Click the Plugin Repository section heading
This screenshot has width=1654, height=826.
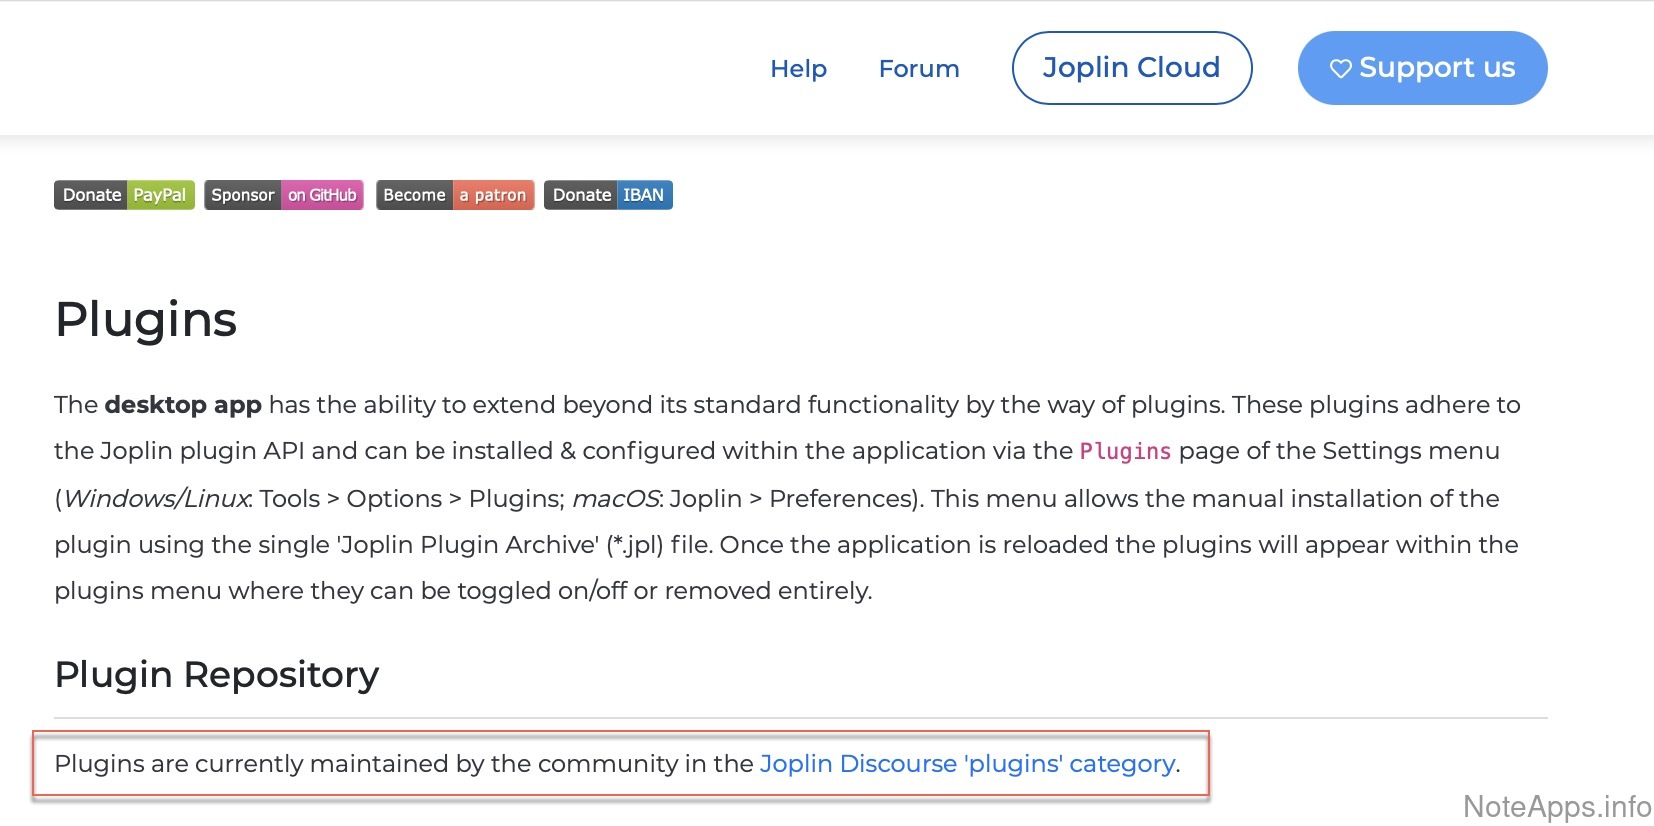click(x=217, y=675)
